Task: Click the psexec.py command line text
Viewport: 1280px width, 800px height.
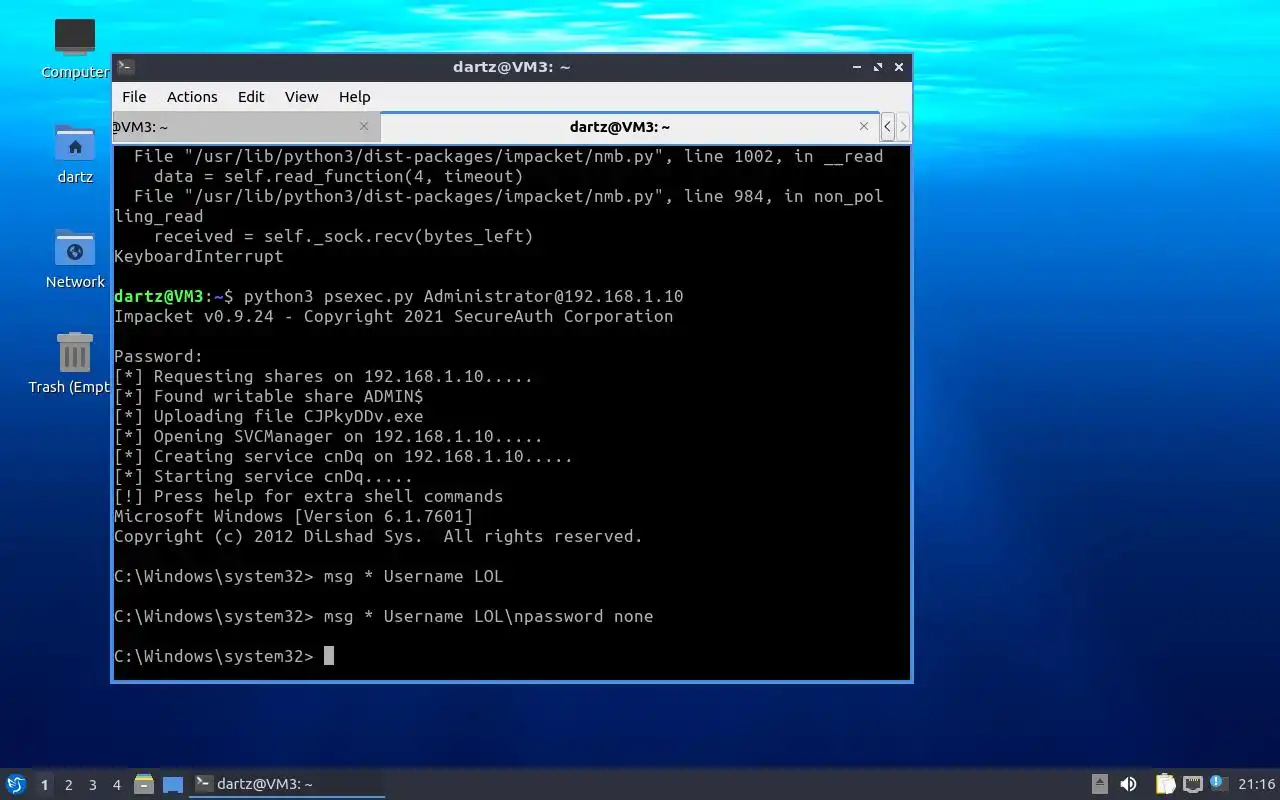Action: [x=464, y=296]
